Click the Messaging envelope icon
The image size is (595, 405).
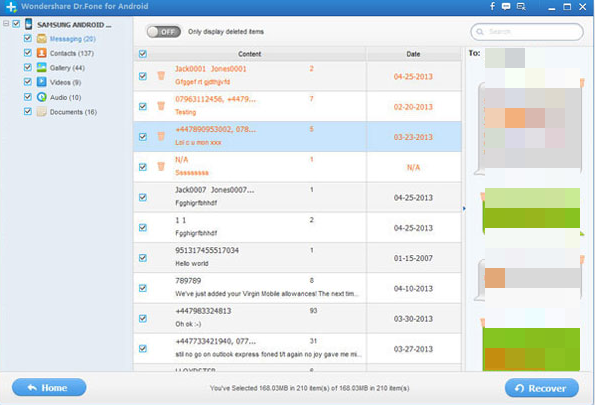[41, 39]
